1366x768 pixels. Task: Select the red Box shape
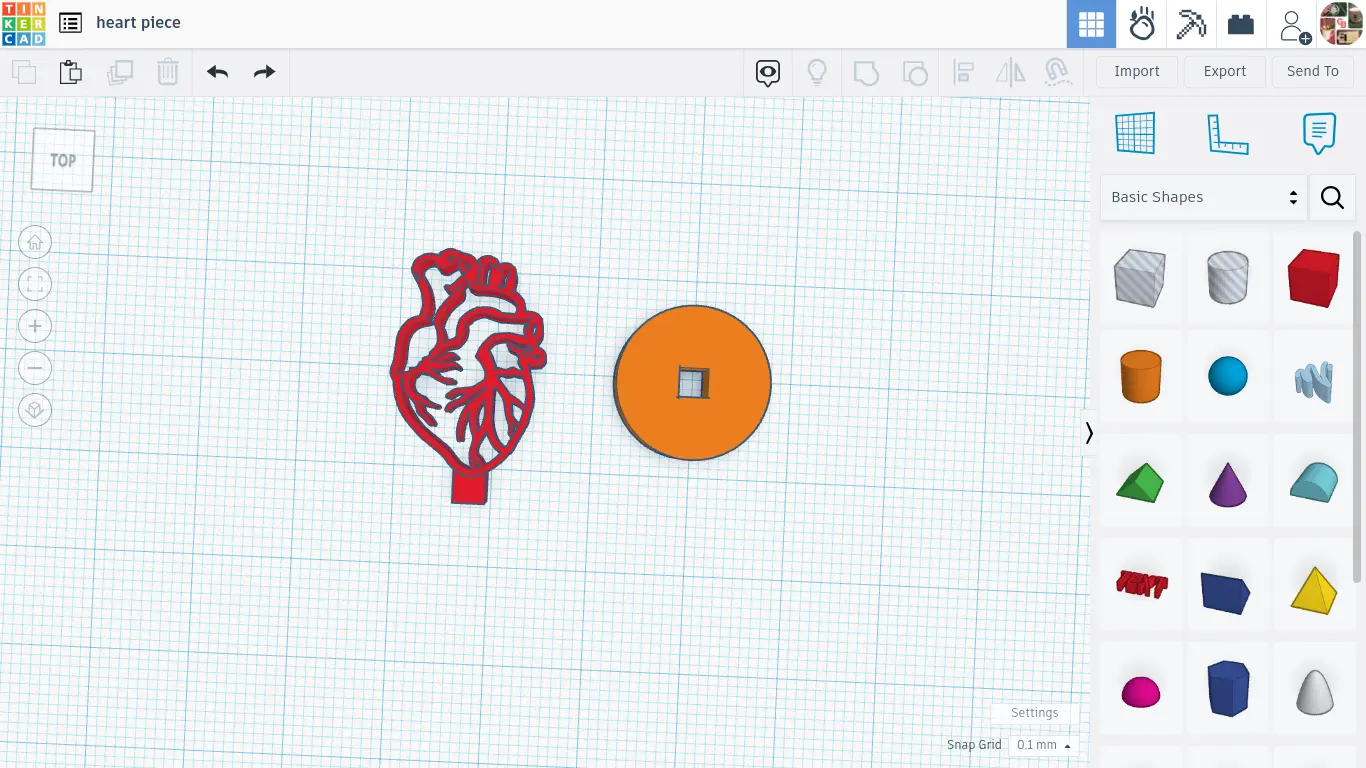coord(1312,277)
